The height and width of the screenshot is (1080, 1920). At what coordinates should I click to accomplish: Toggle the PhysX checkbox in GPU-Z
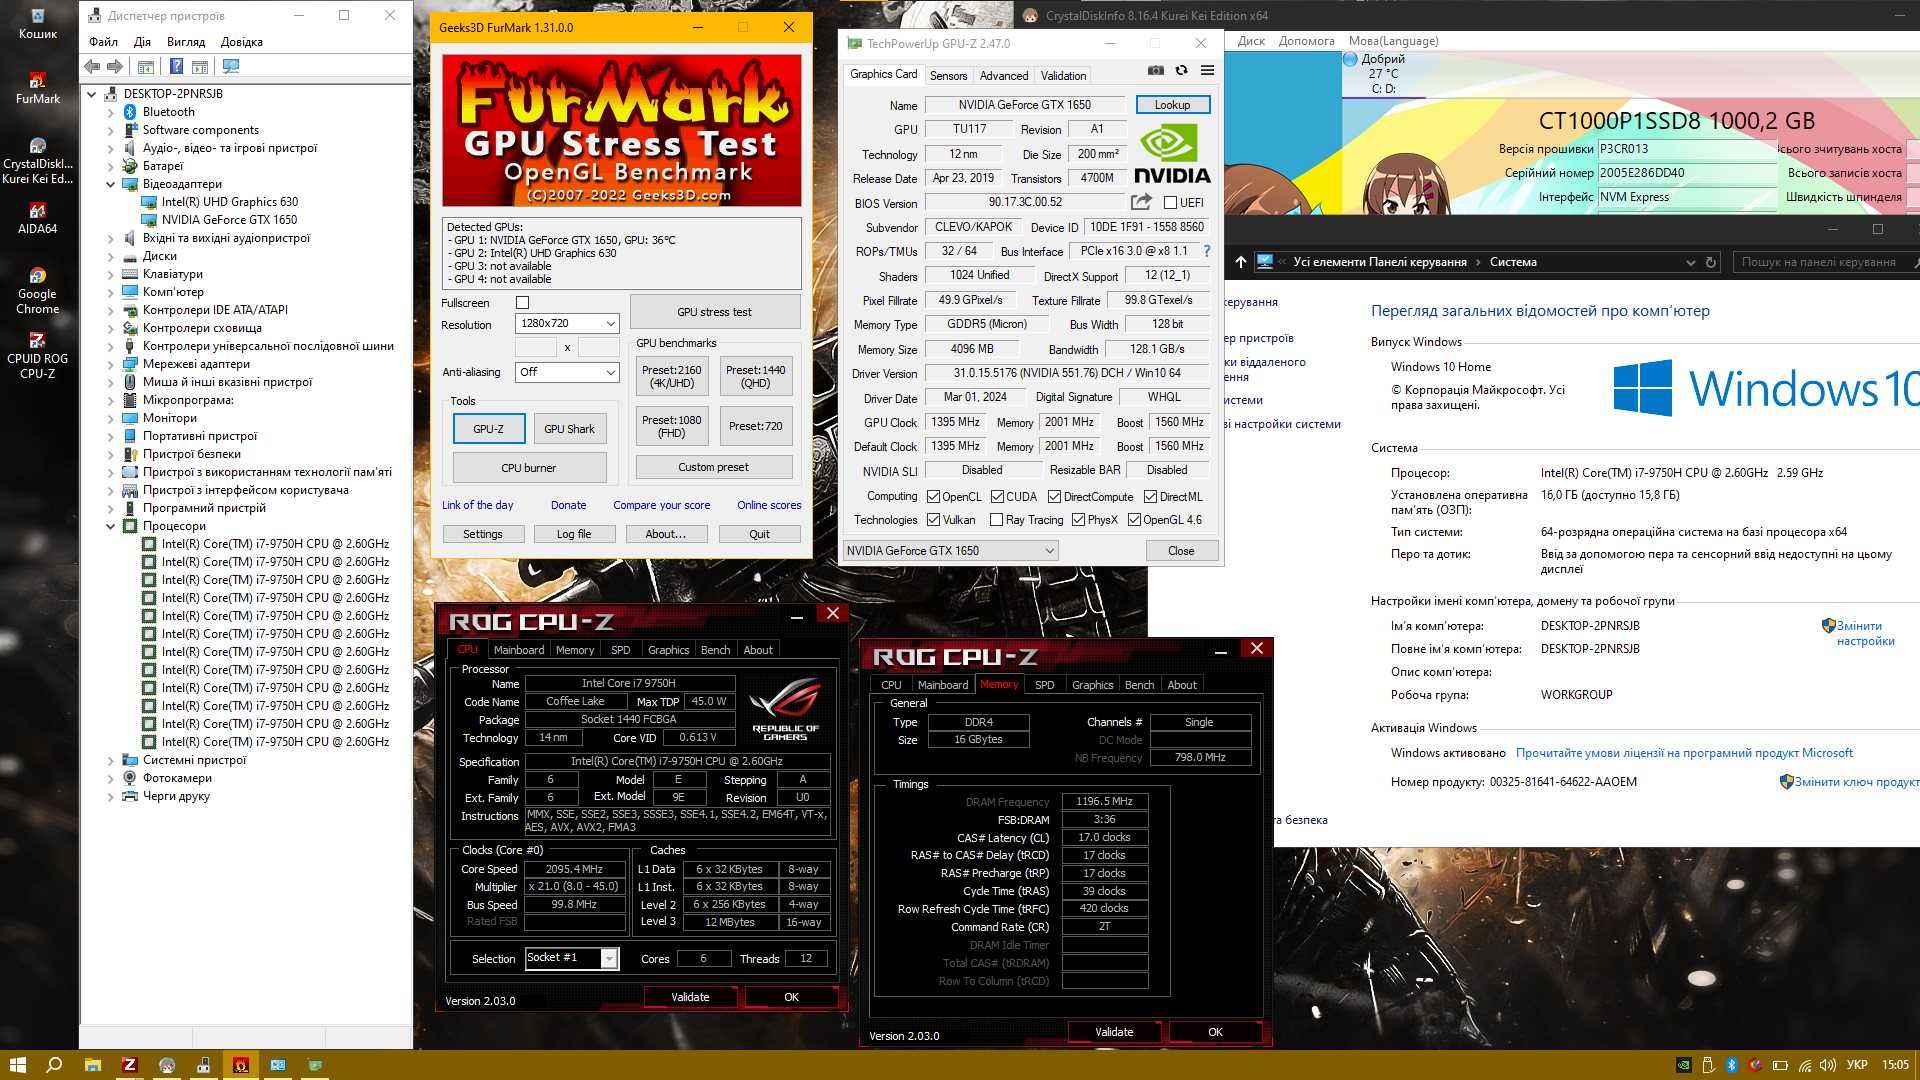[1078, 520]
